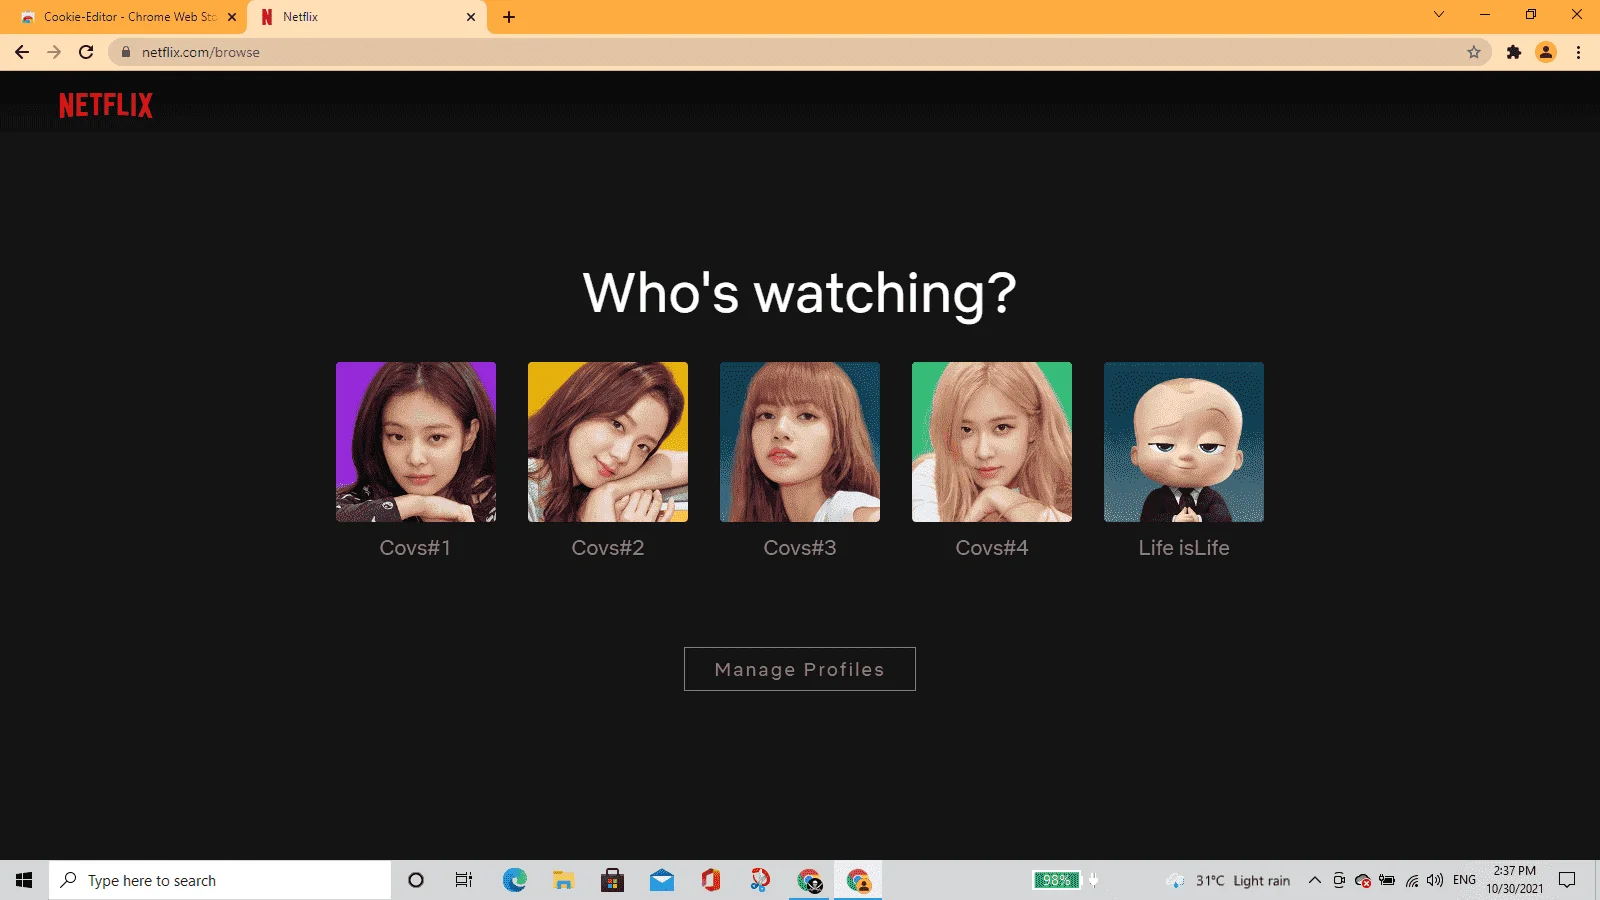Reload the Netflix page
Viewport: 1600px width, 900px height.
click(86, 52)
